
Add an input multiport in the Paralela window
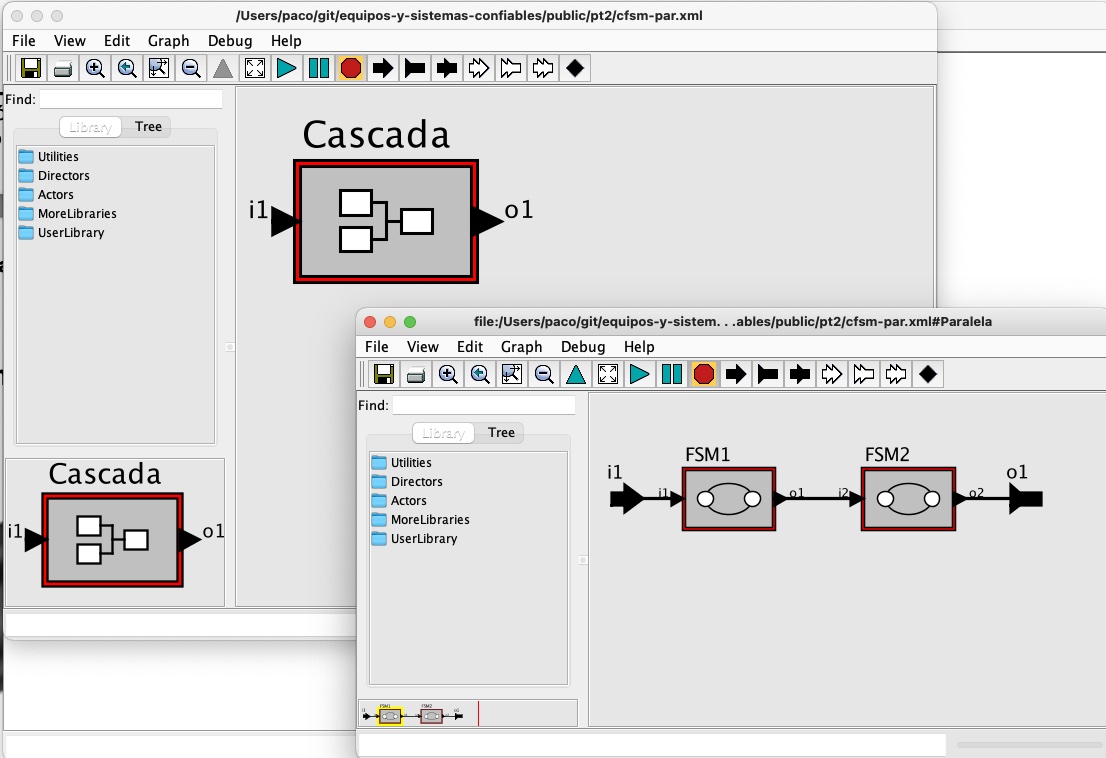pos(832,374)
